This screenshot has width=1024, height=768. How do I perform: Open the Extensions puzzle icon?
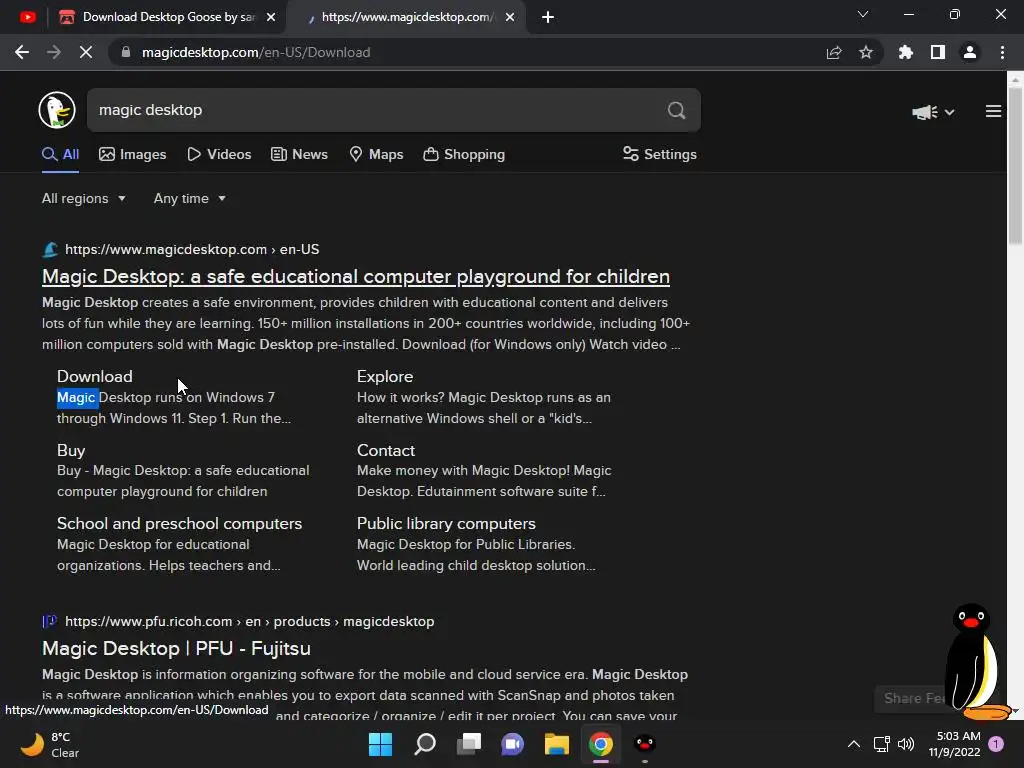point(905,52)
